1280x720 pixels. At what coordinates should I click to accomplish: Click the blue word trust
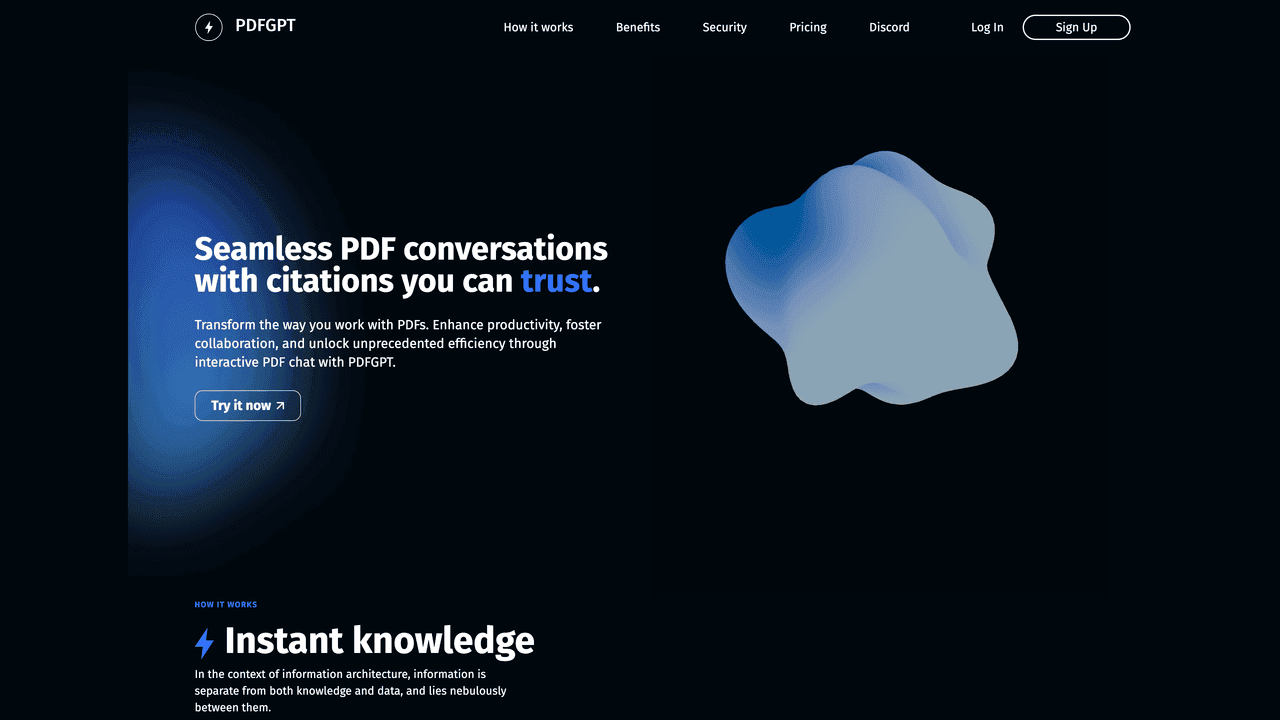(556, 281)
